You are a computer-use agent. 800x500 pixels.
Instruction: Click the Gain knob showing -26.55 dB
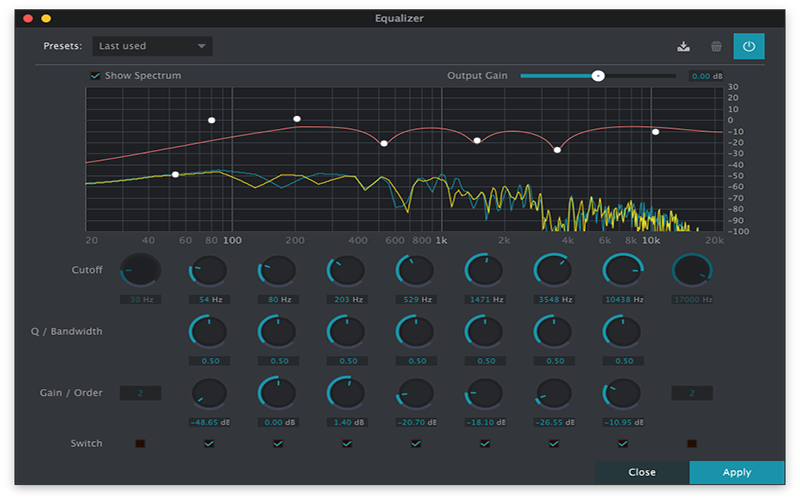click(554, 393)
